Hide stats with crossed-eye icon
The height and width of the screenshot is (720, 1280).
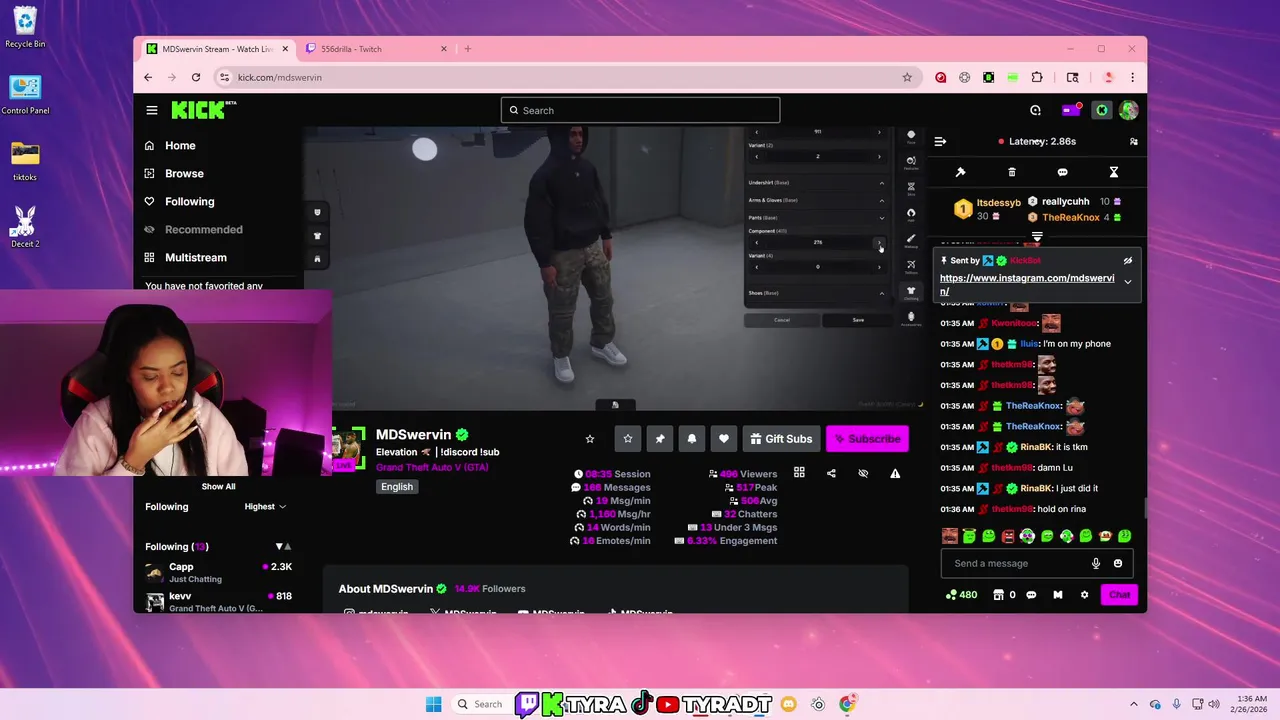[863, 473]
